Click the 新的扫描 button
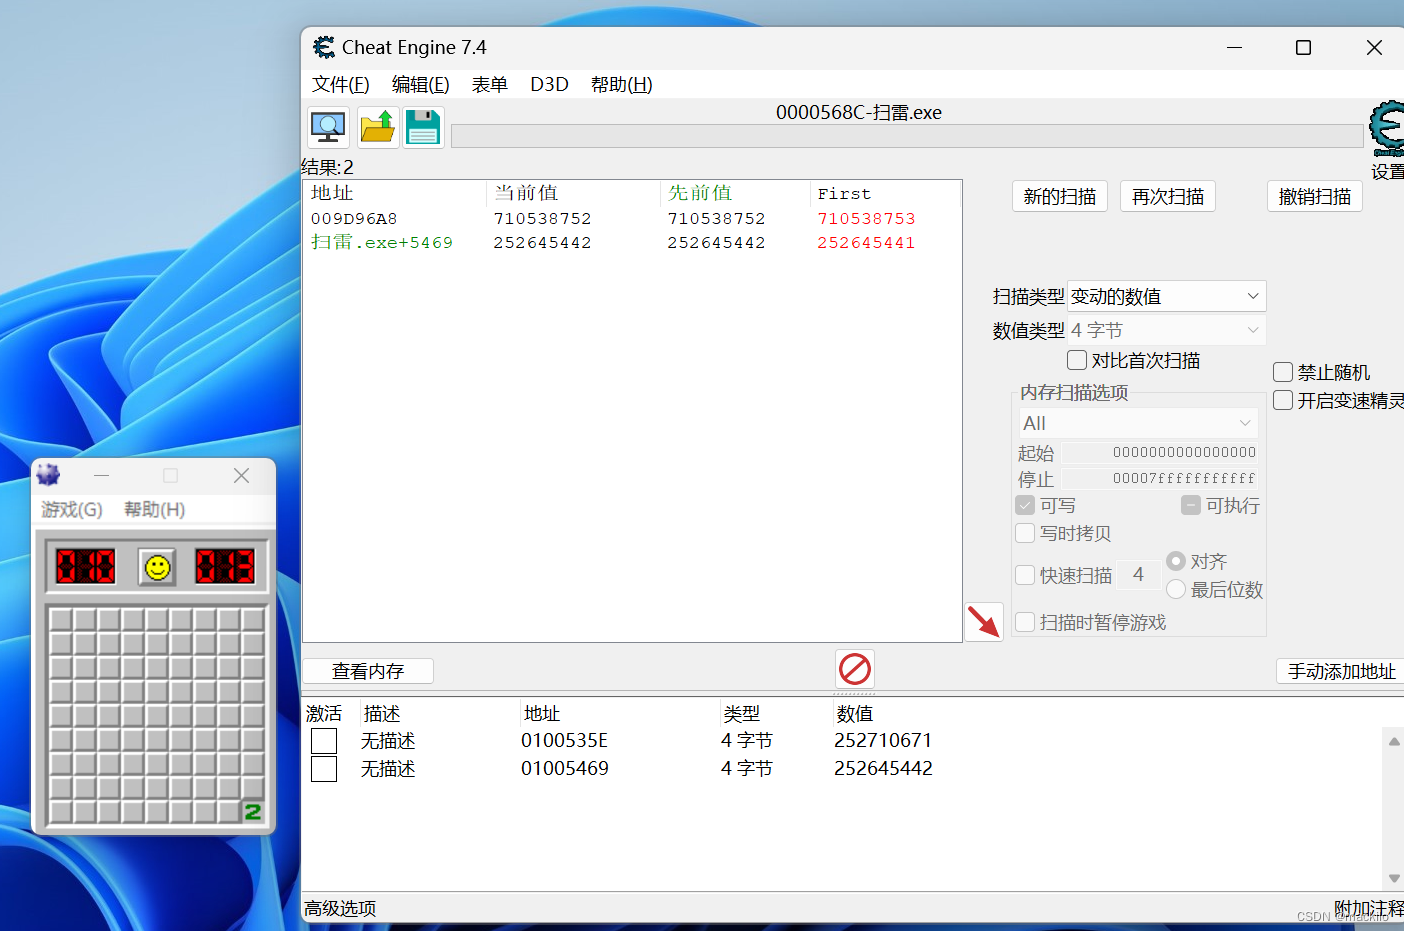Viewport: 1404px width, 931px height. 1060,196
